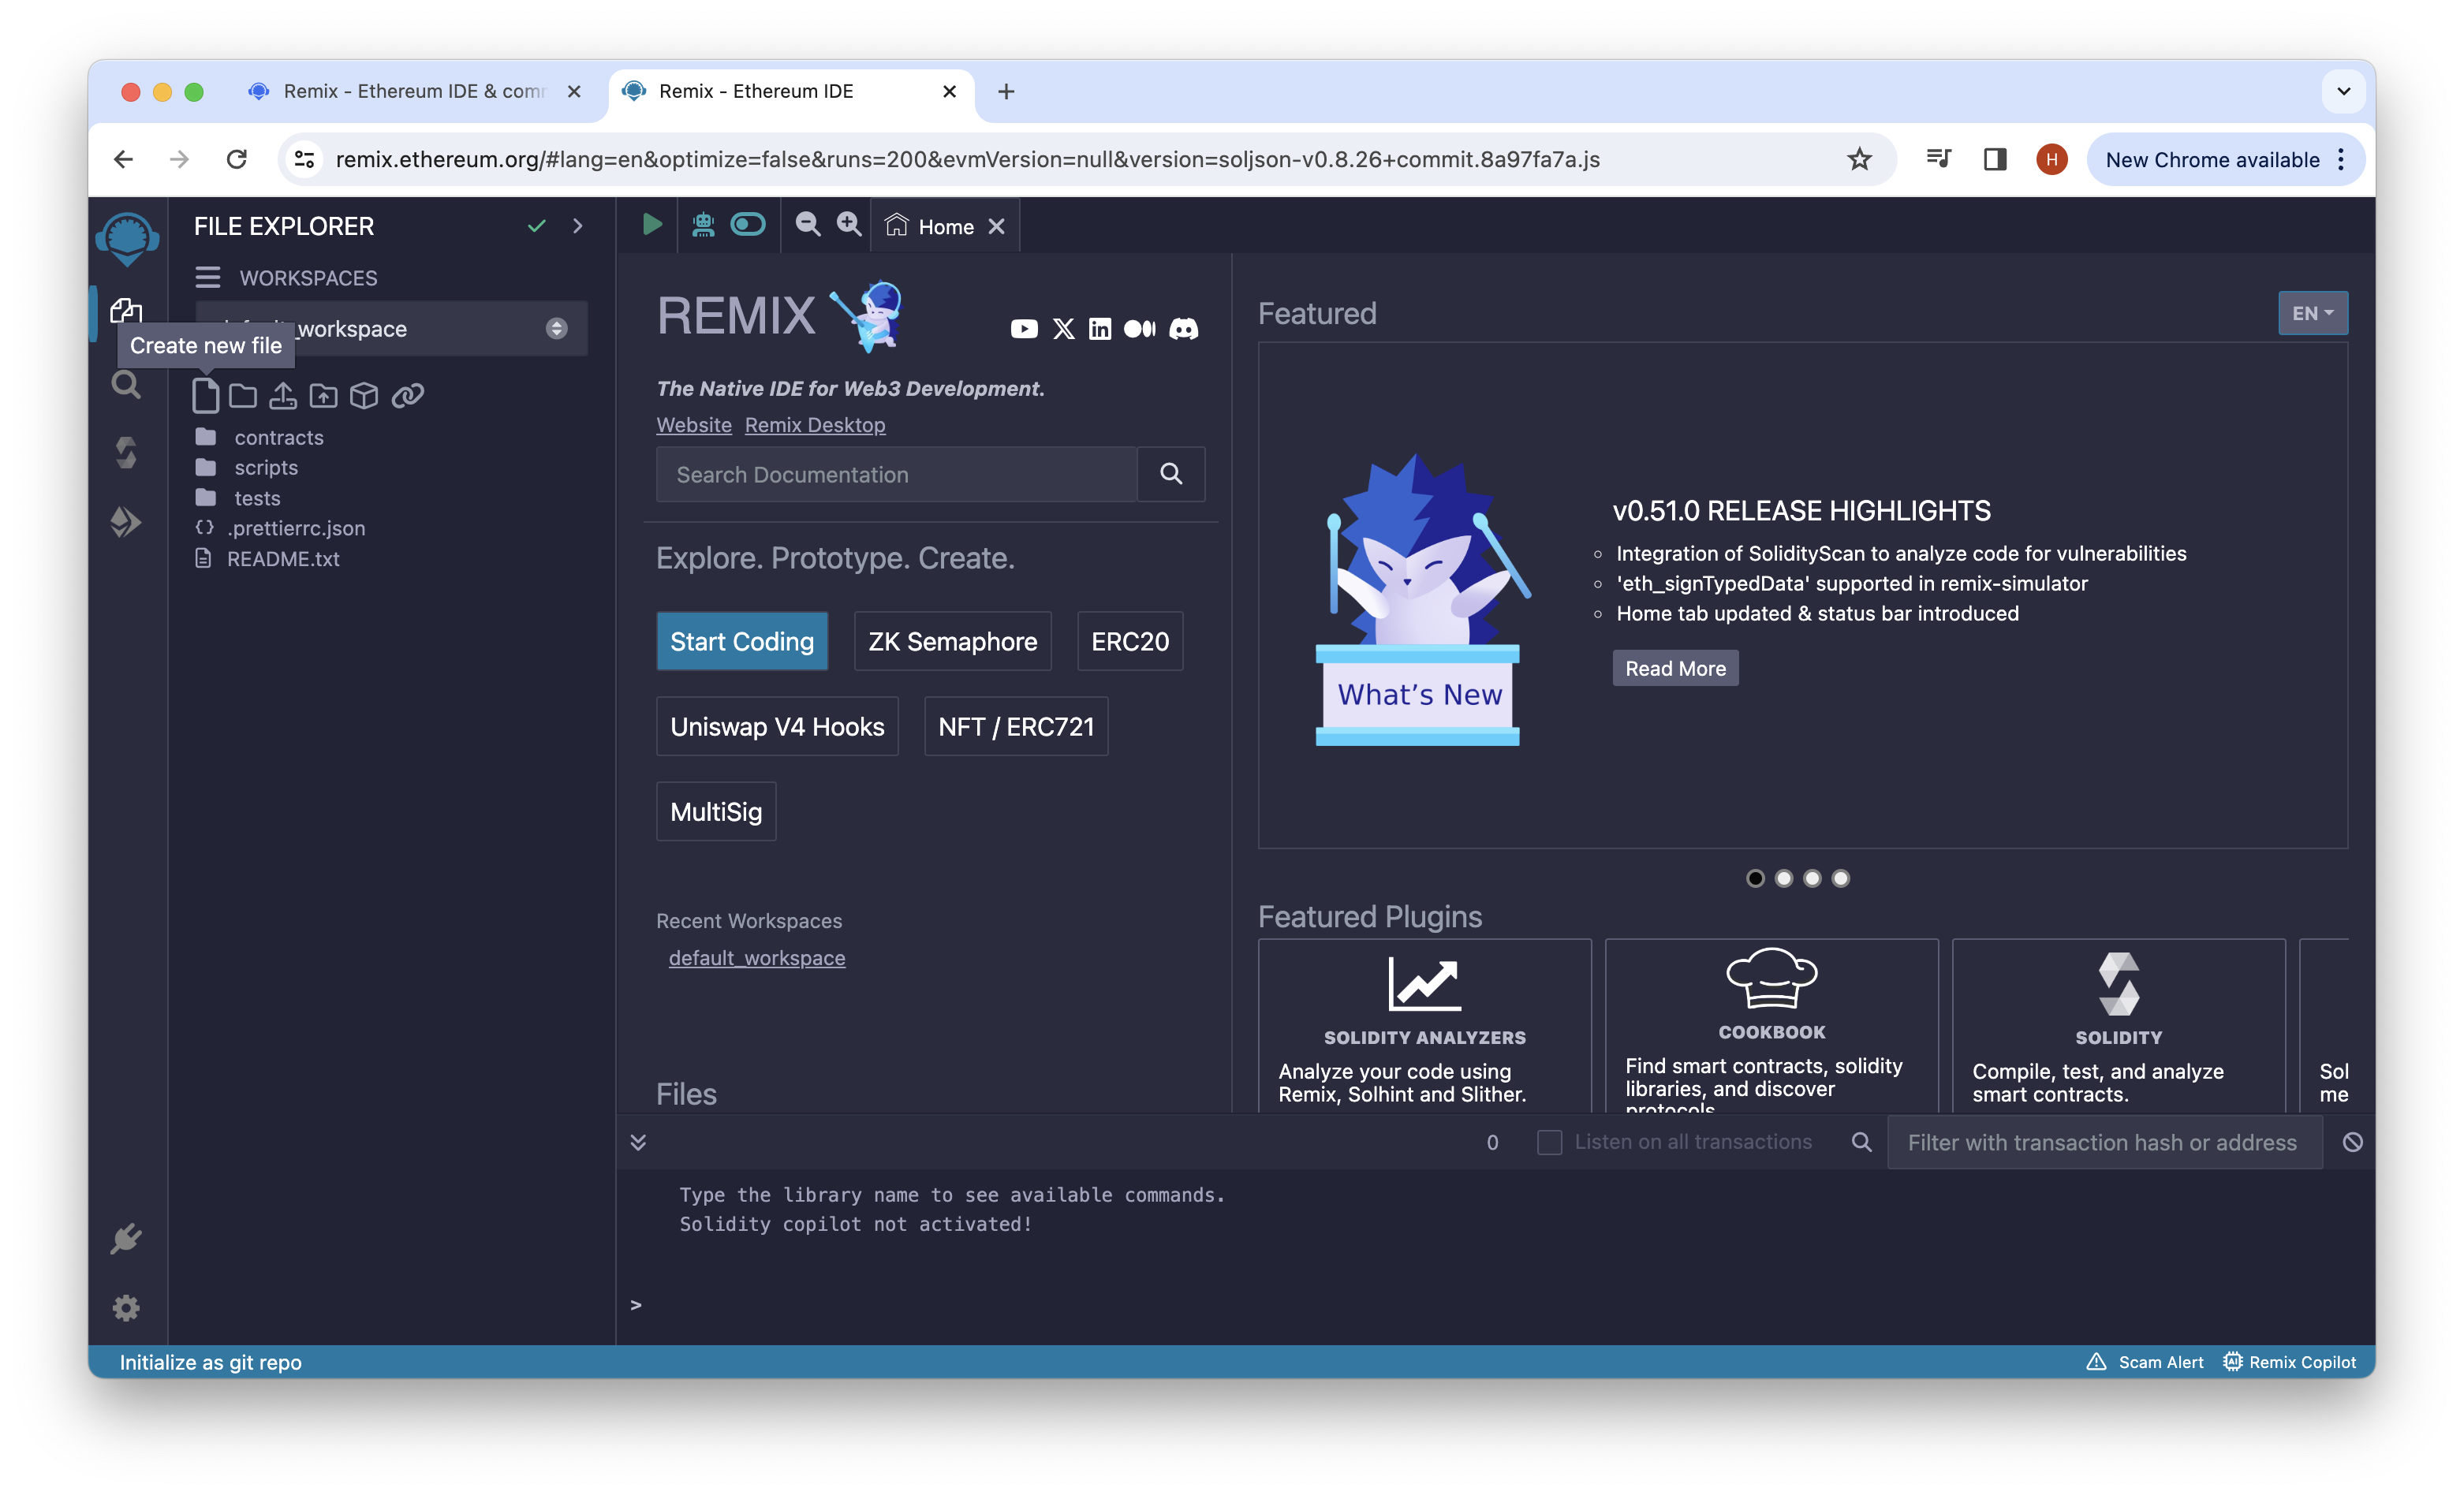The height and width of the screenshot is (1495, 2464).
Task: Click the documentation search magnifier button
Action: click(1171, 474)
